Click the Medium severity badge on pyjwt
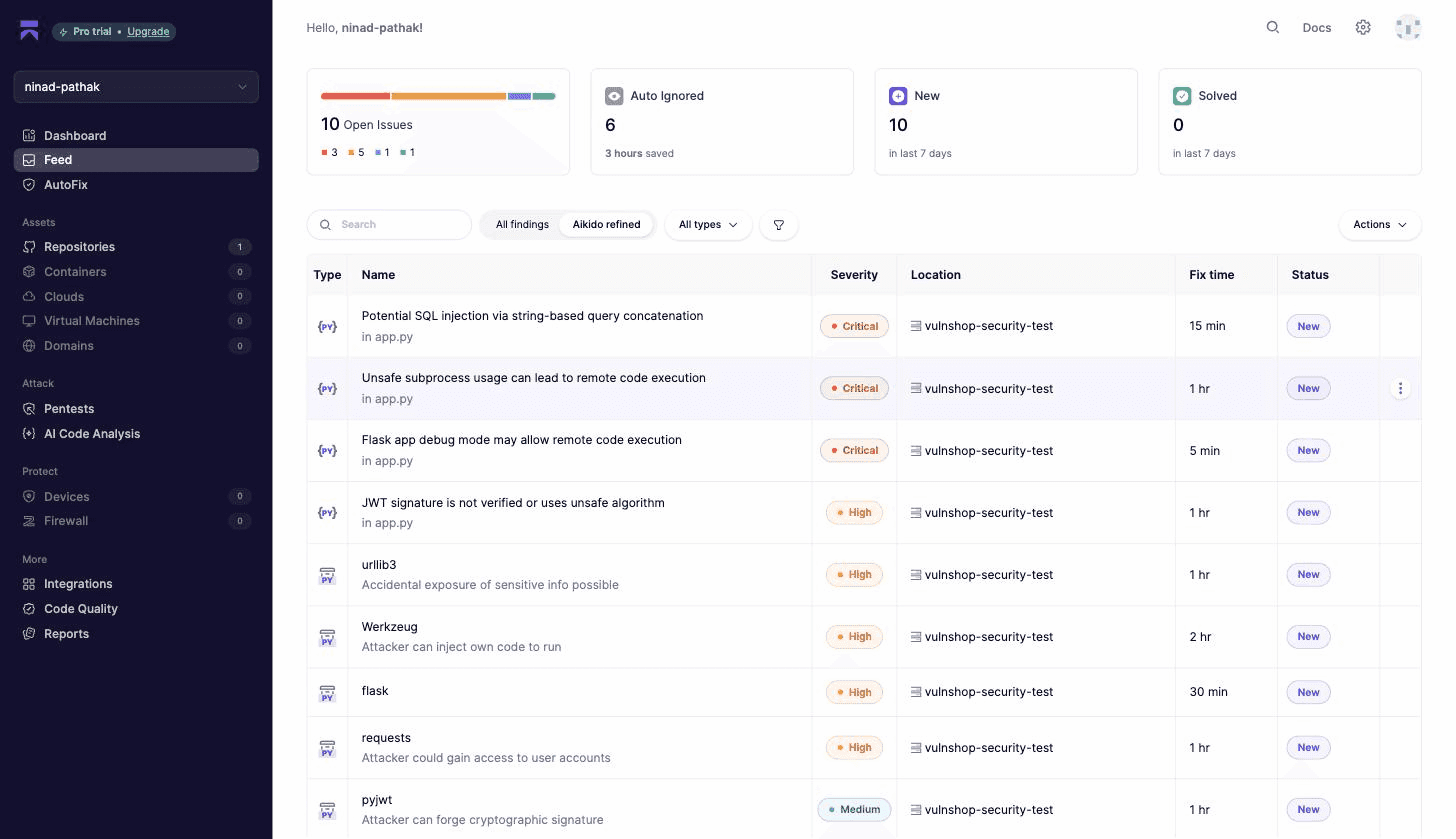The height and width of the screenshot is (839, 1456). tap(854, 810)
